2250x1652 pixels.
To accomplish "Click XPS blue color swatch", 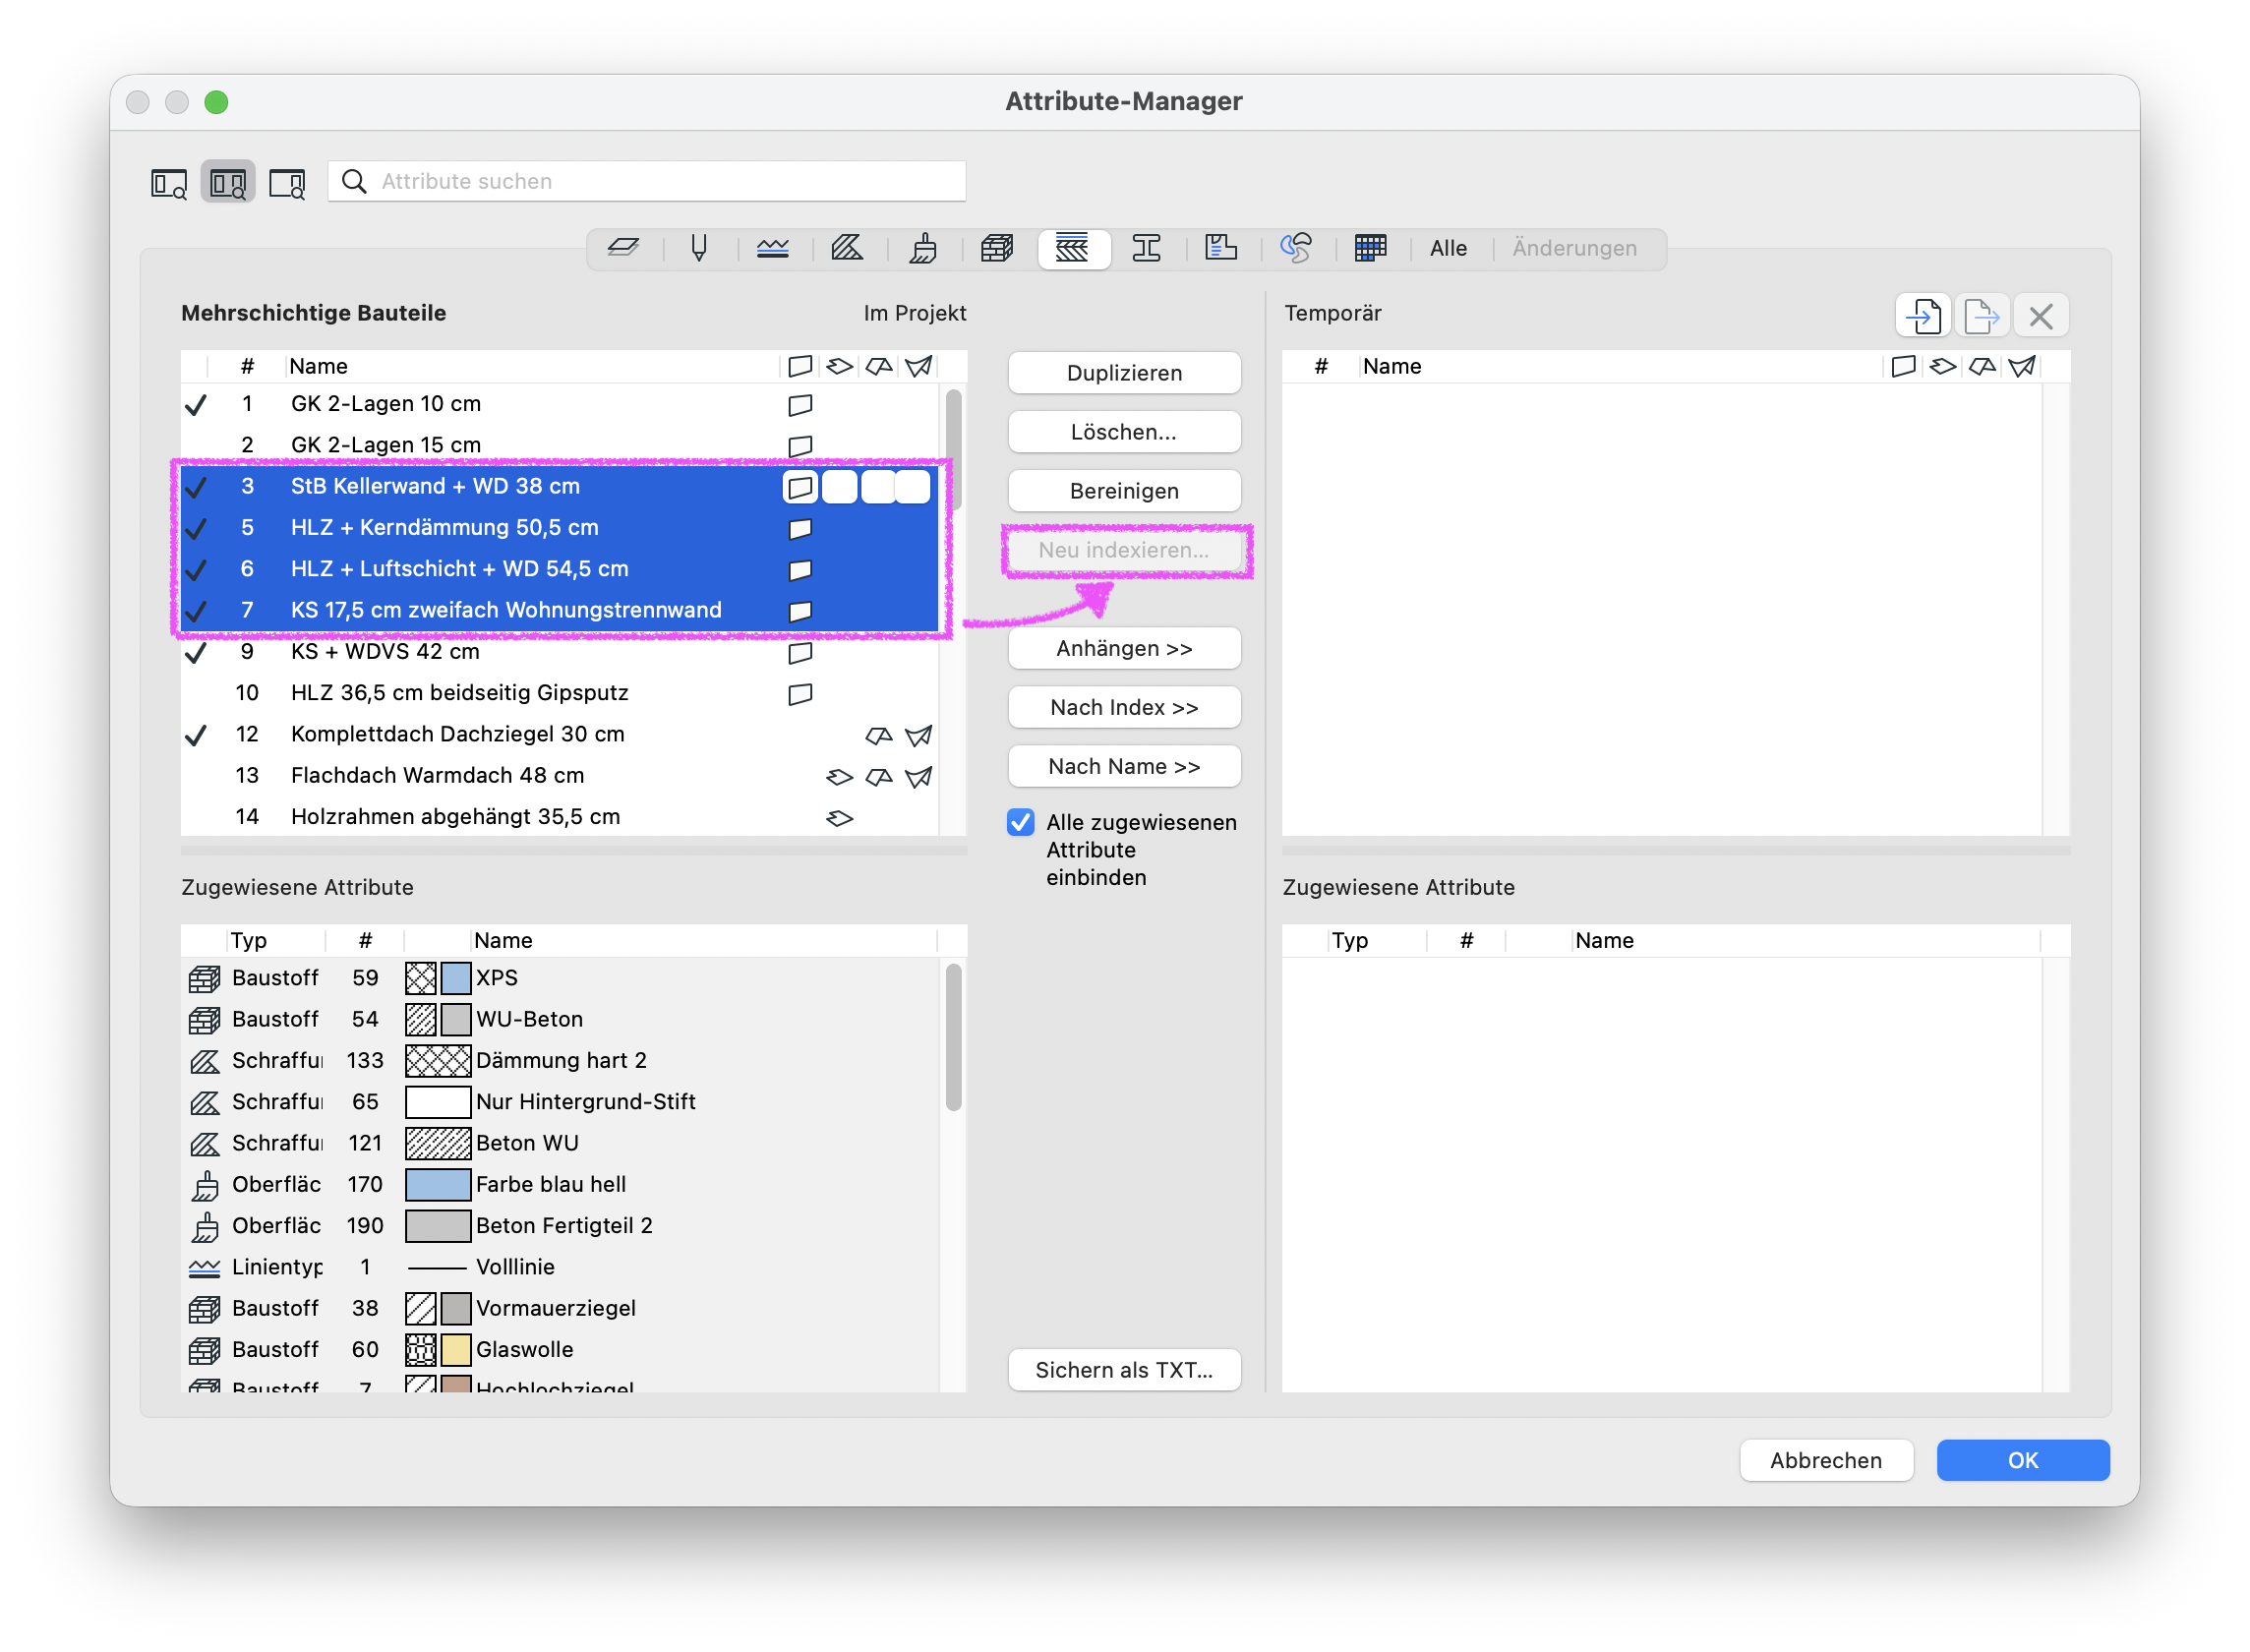I will pos(455,978).
